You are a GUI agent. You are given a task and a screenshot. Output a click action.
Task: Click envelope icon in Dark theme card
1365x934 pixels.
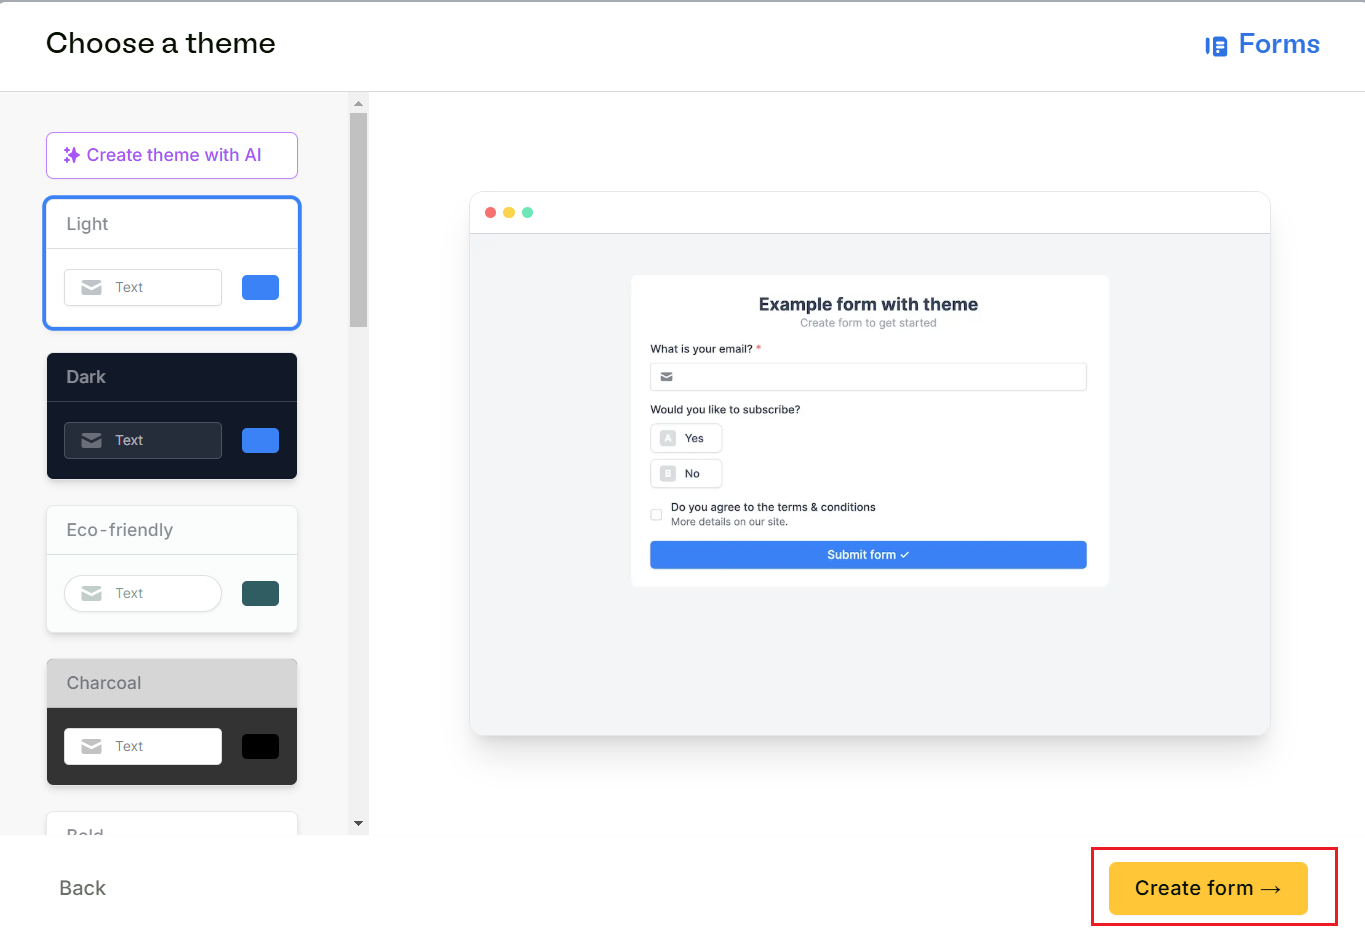pyautogui.click(x=91, y=440)
